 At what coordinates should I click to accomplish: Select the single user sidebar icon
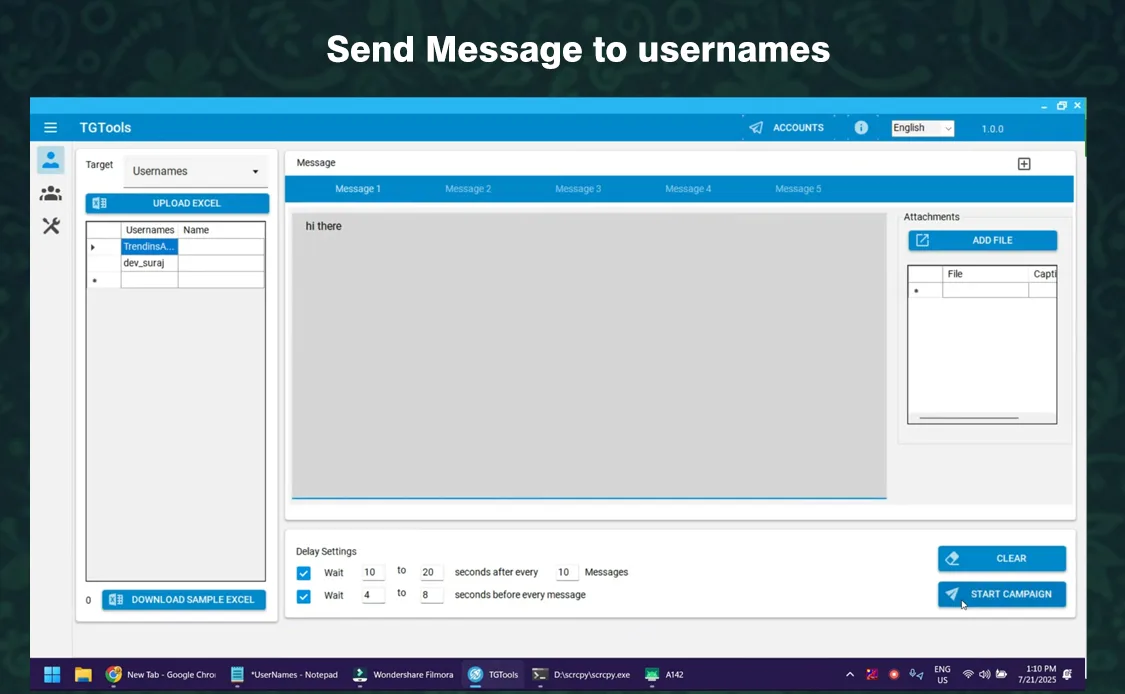coord(50,160)
